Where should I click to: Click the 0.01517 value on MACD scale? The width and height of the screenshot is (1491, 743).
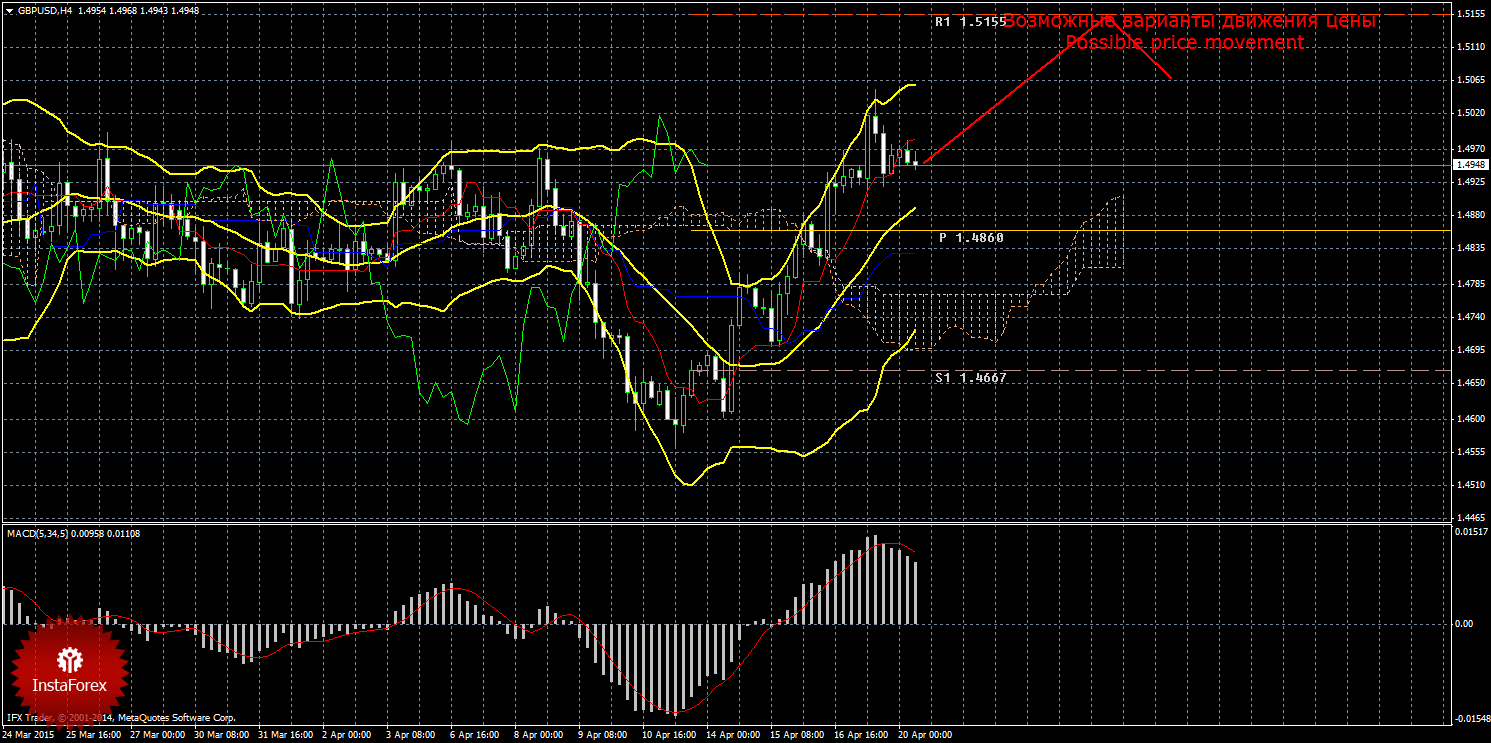[1468, 532]
